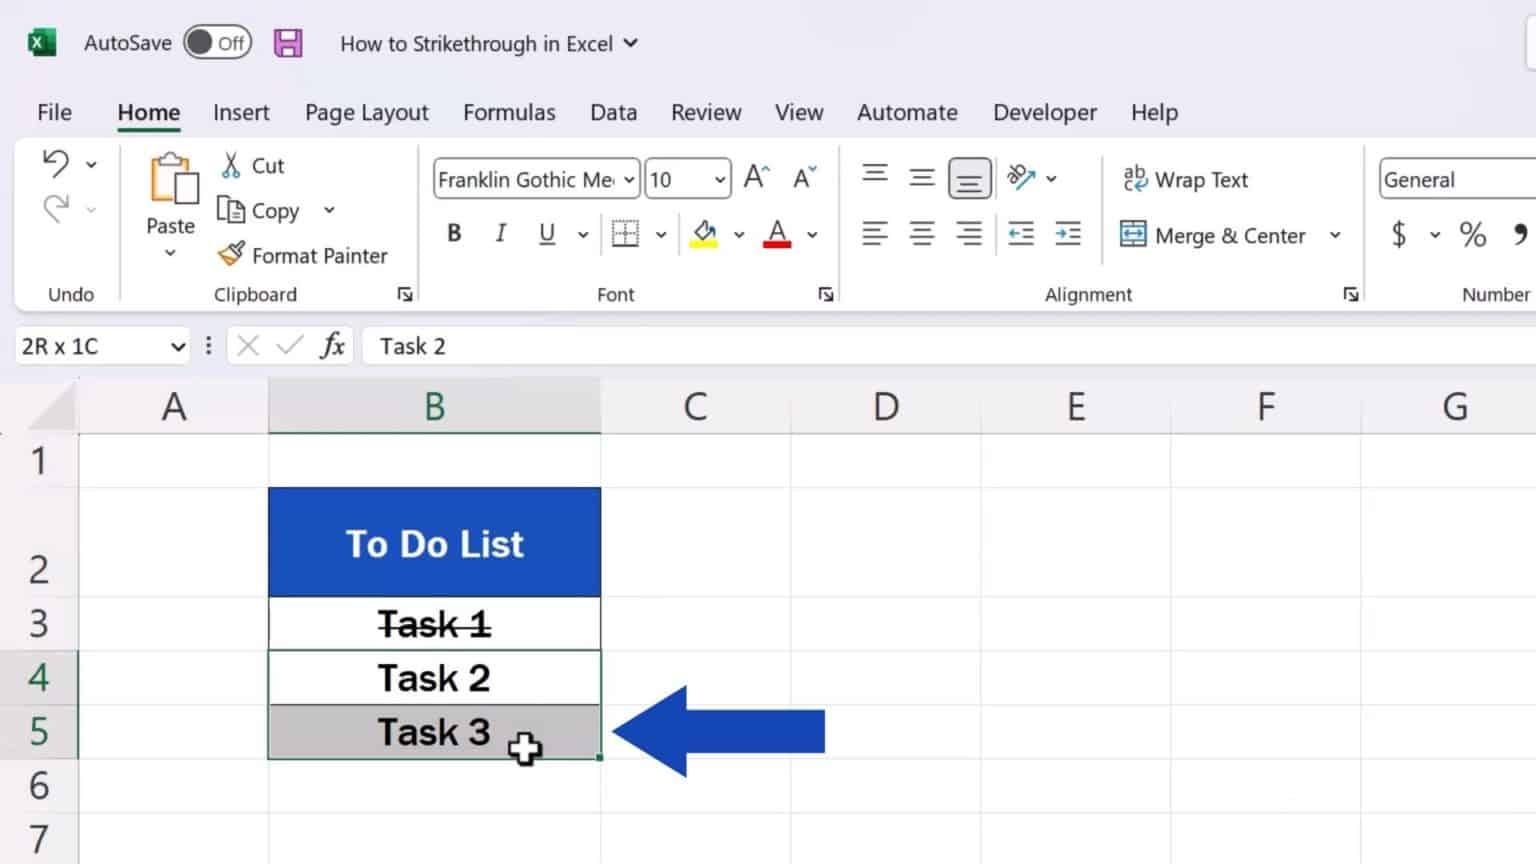Image resolution: width=1536 pixels, height=864 pixels.
Task: Open the Borders dropdown arrow
Action: click(660, 233)
